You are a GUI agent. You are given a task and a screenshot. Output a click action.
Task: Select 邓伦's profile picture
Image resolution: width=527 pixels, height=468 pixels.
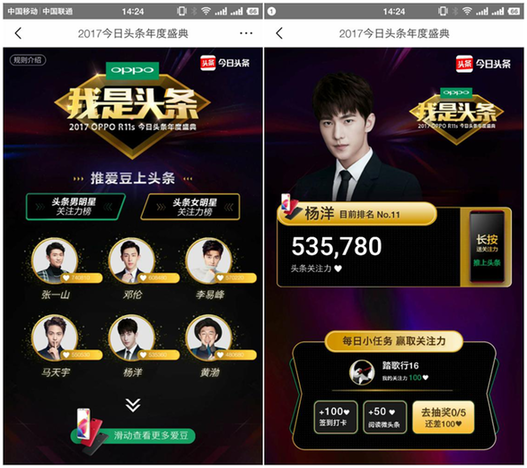tap(132, 260)
